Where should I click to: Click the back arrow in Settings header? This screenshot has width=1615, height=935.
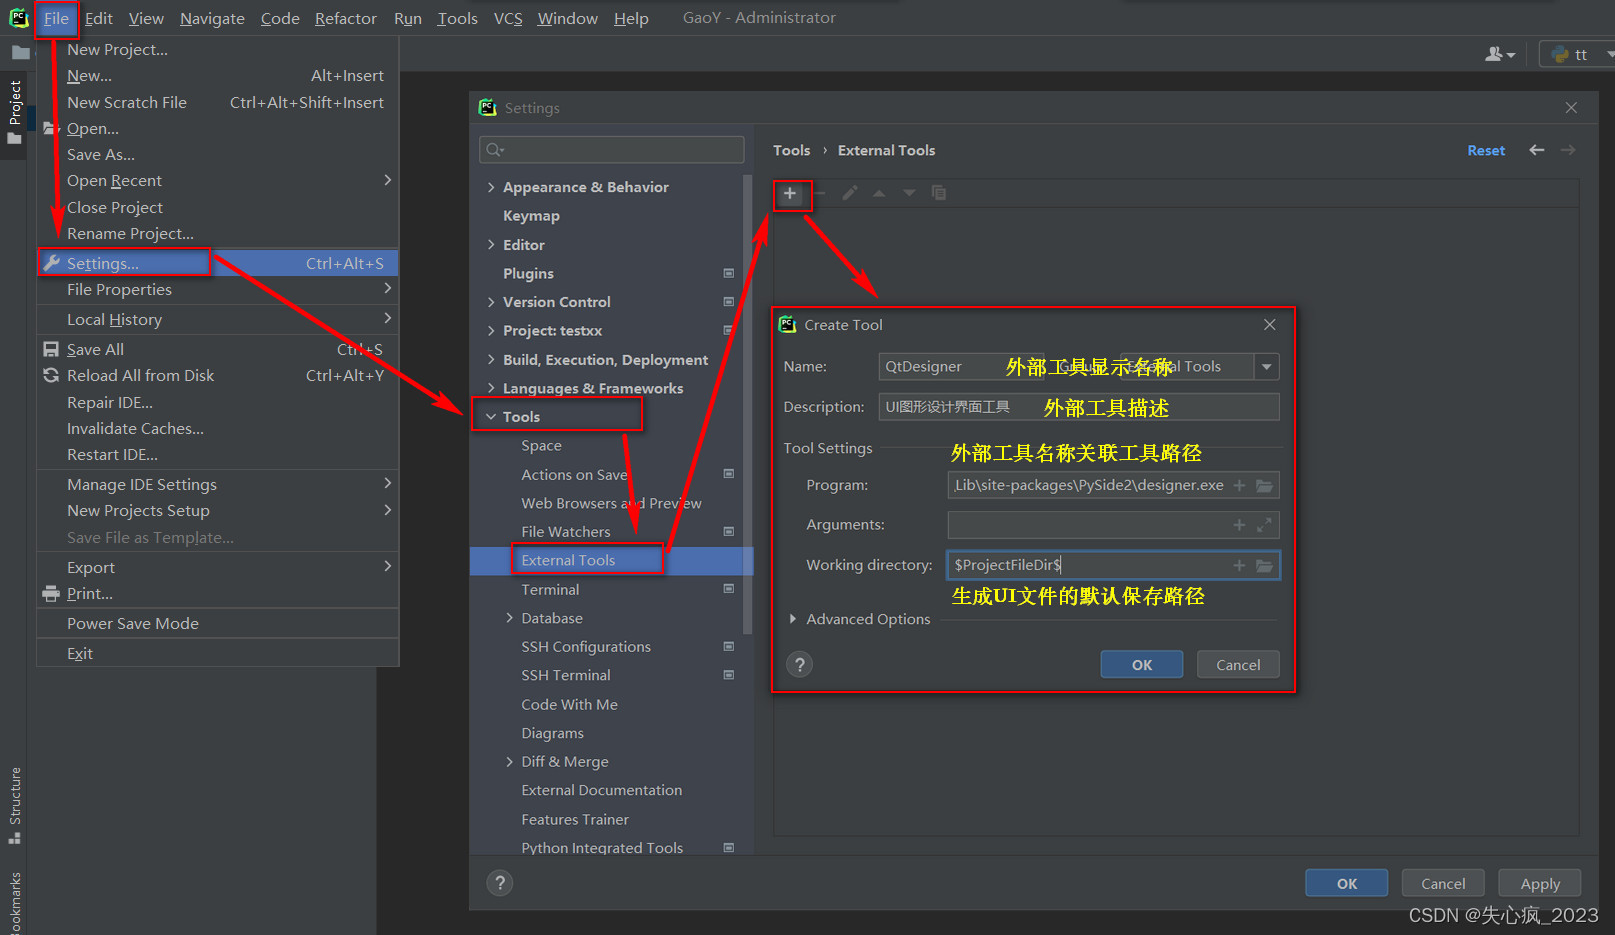1537,150
